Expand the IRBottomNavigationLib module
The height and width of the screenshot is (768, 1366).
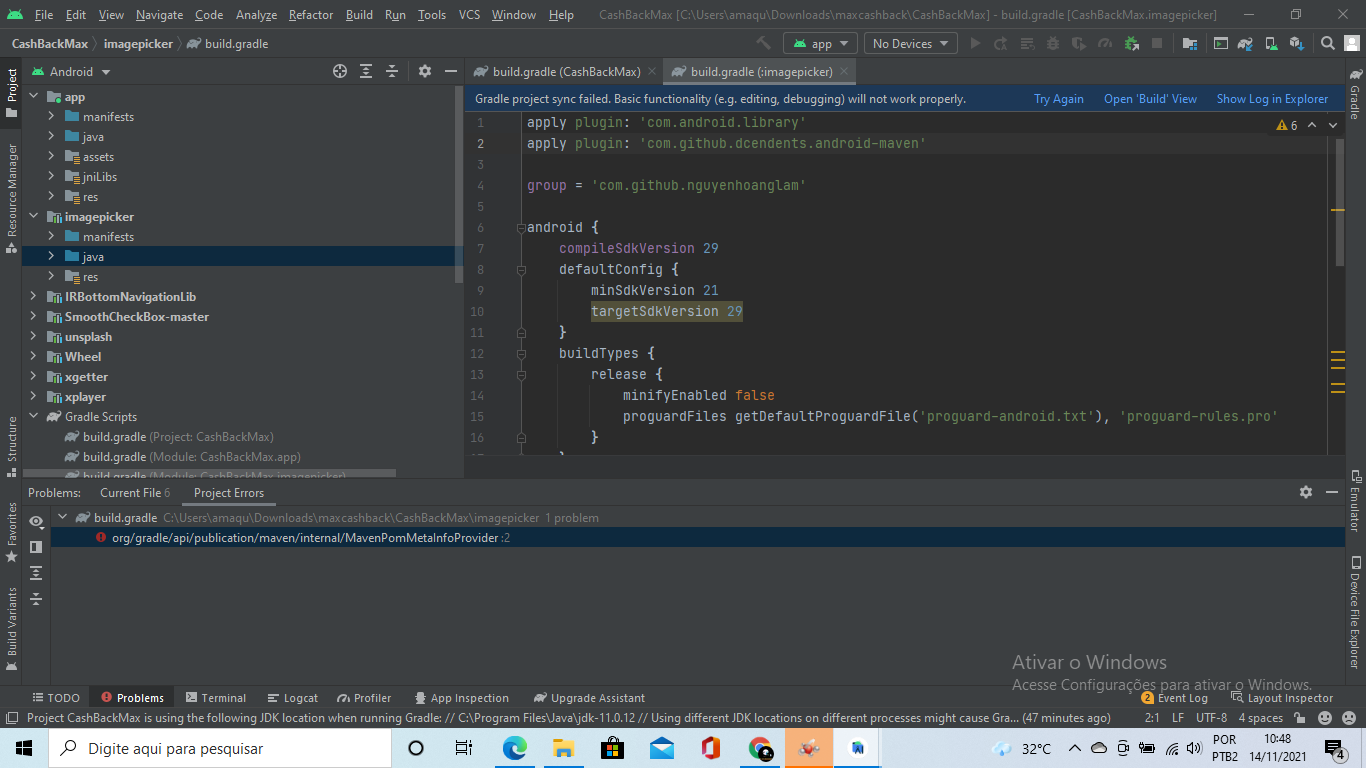click(33, 297)
